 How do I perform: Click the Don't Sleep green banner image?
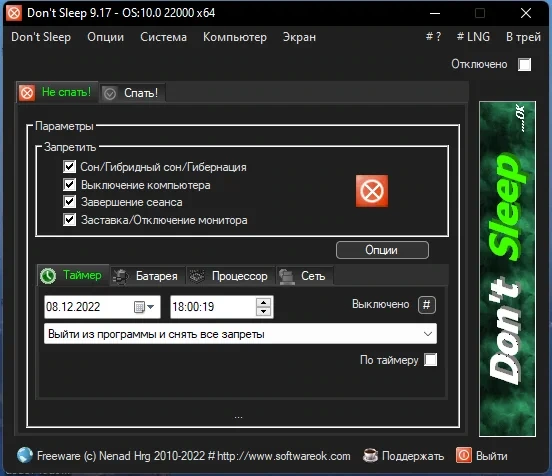click(507, 269)
